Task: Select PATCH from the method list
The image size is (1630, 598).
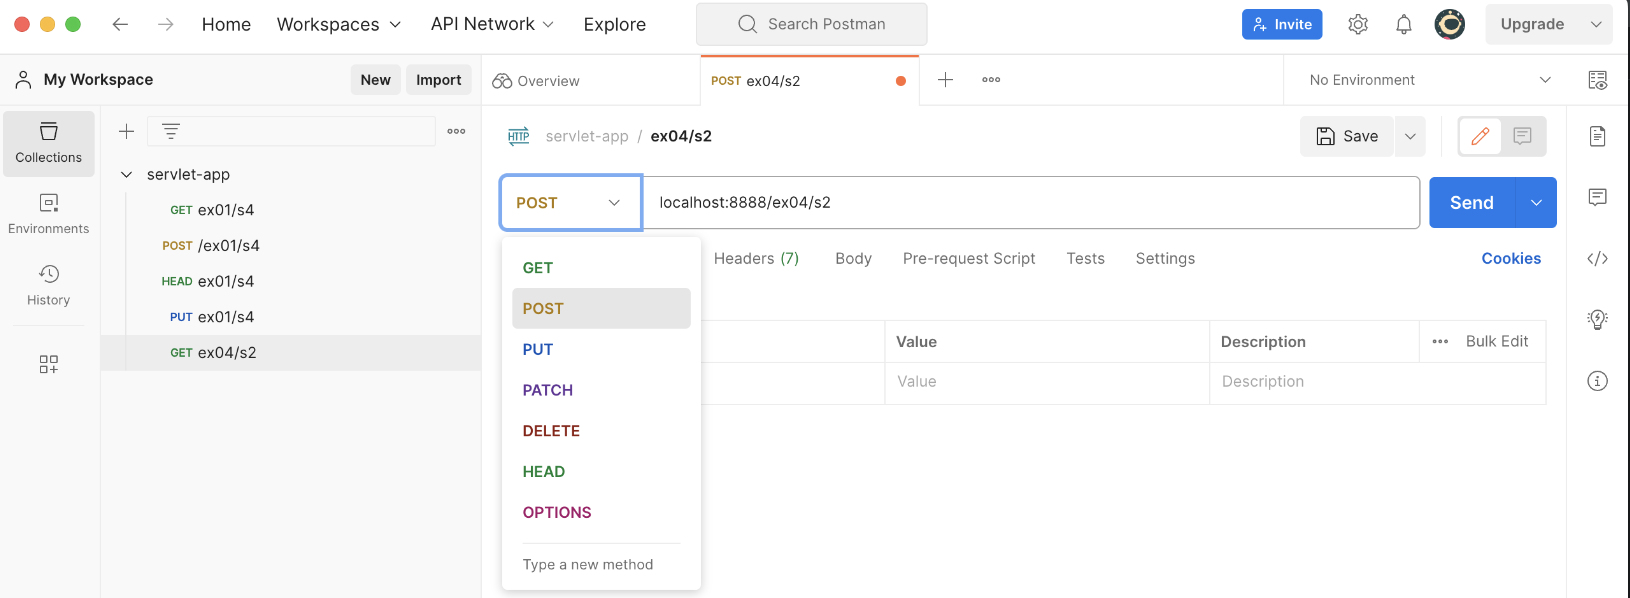Action: point(601,390)
